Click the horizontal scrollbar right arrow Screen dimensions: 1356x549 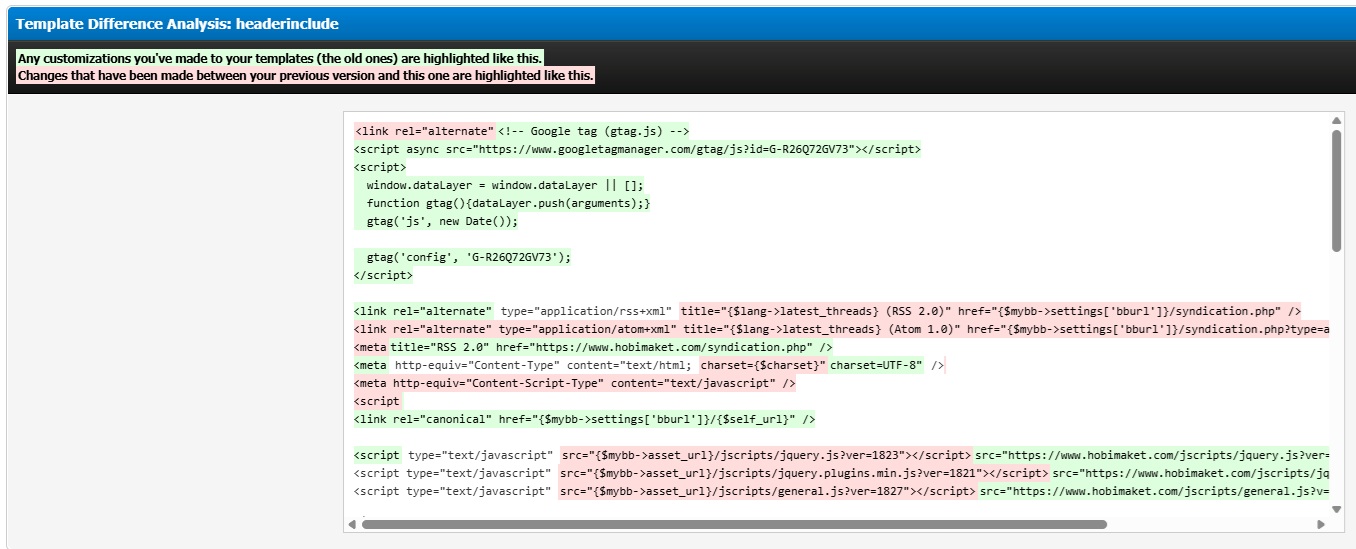coord(1321,524)
